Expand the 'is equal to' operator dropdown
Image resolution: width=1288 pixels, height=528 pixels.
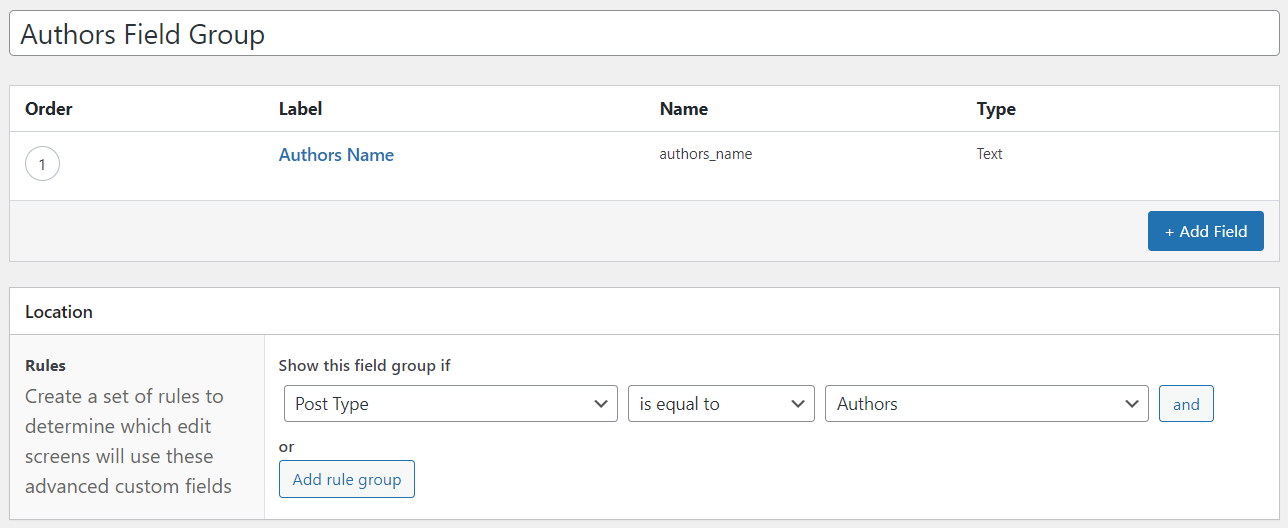tap(720, 404)
